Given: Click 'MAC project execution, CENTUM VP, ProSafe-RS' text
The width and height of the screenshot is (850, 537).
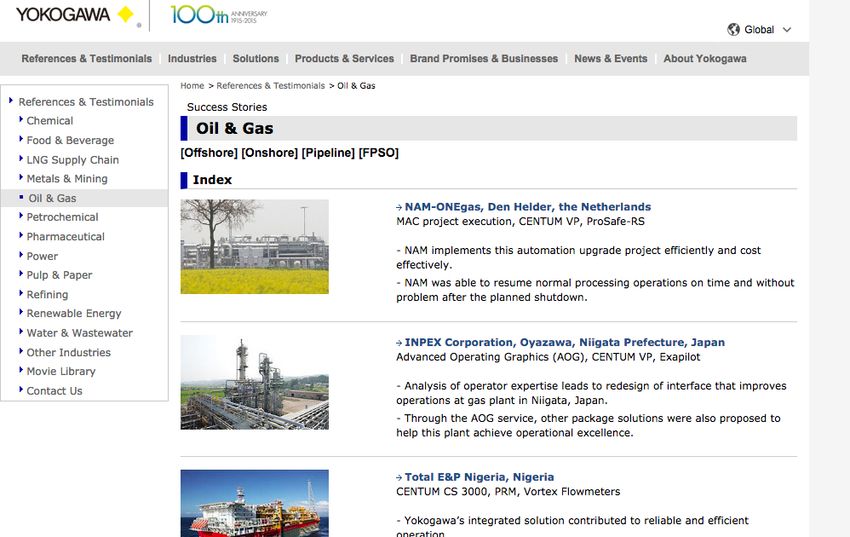Looking at the screenshot, I should (520, 222).
